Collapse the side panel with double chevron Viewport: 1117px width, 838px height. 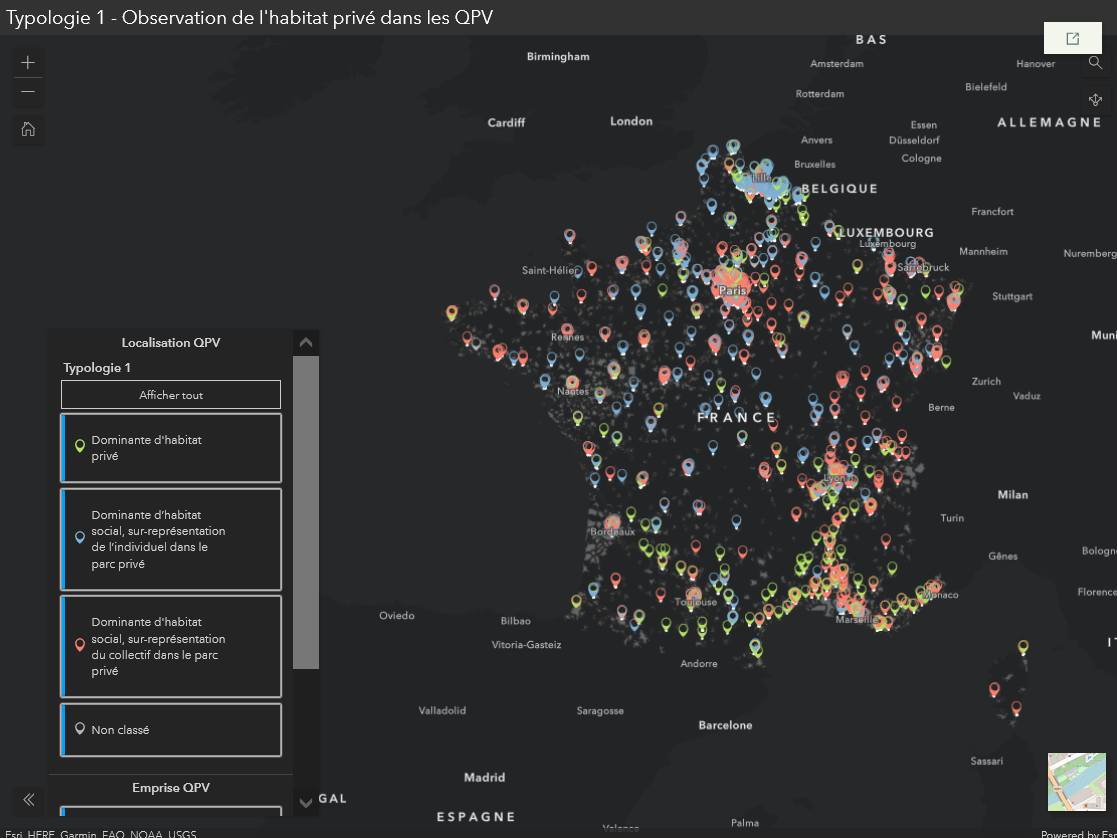29,799
